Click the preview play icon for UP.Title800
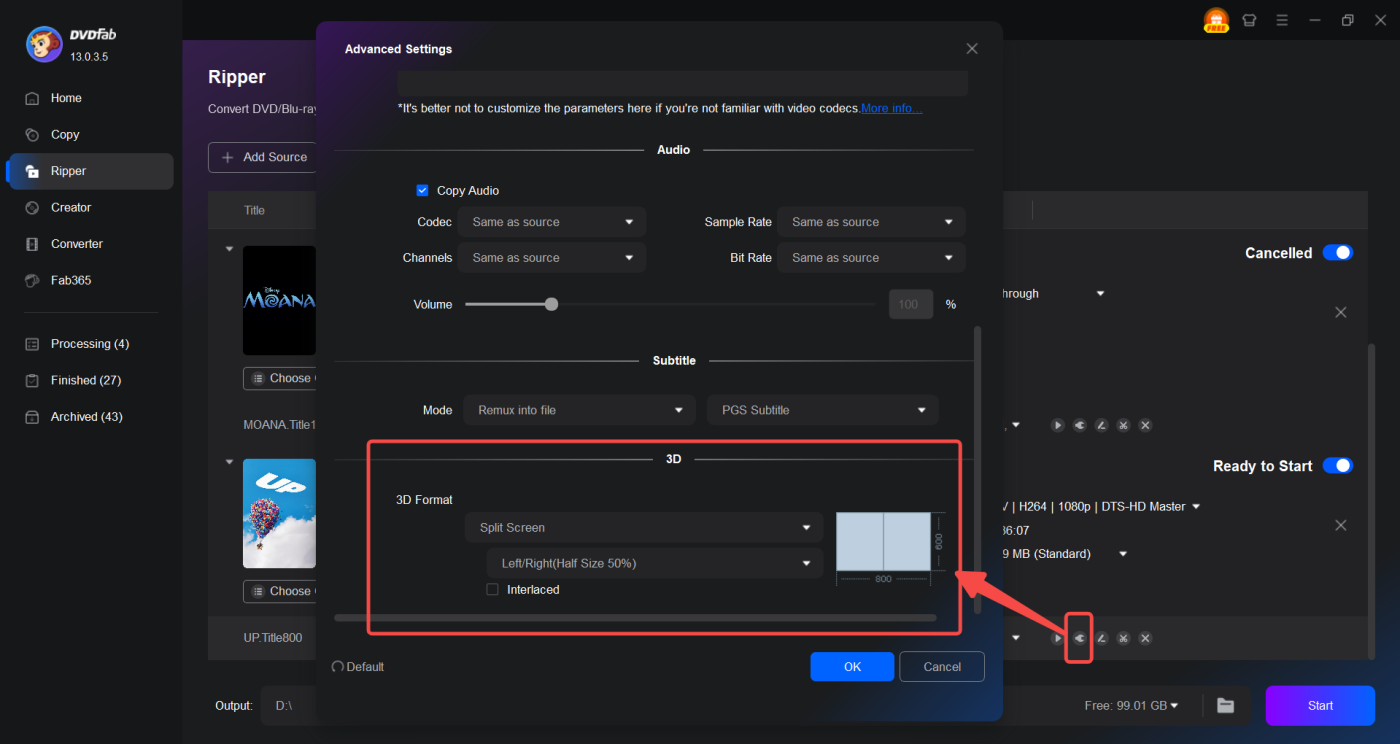The width and height of the screenshot is (1400, 744). coord(1057,638)
